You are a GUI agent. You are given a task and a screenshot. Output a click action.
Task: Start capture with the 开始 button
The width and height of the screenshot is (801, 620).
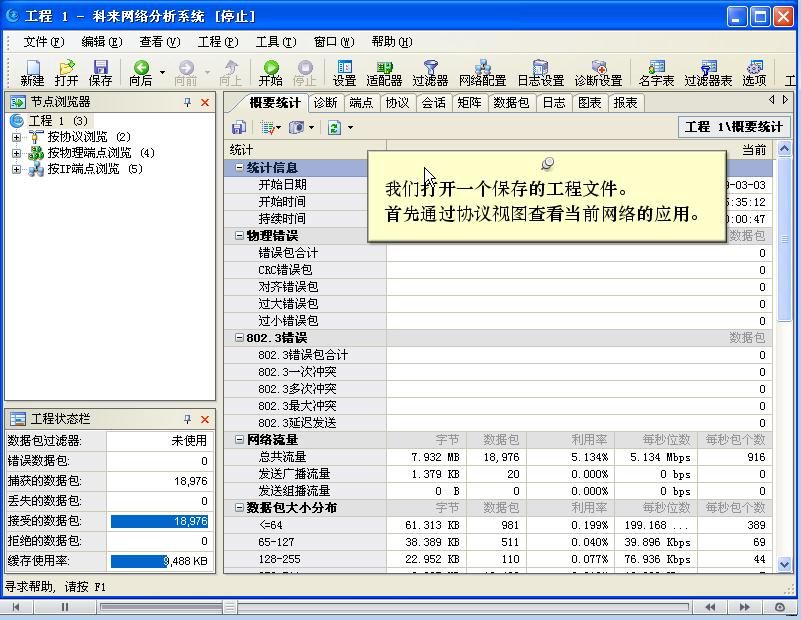point(270,71)
